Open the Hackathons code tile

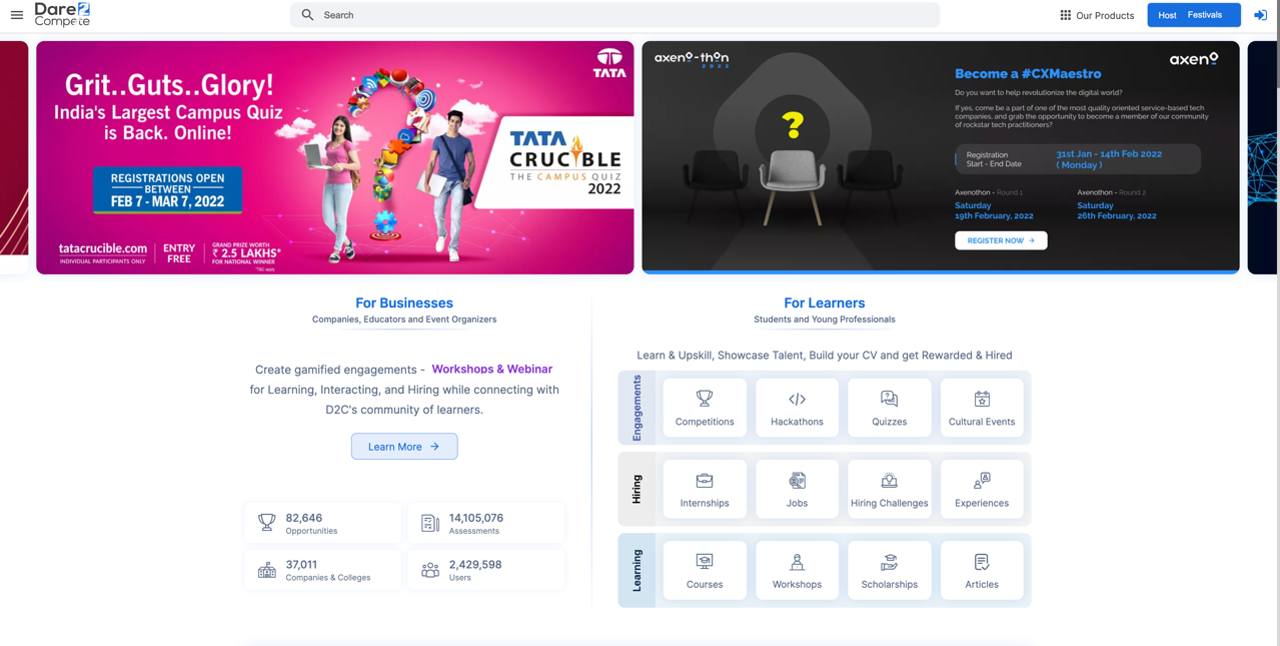797,407
